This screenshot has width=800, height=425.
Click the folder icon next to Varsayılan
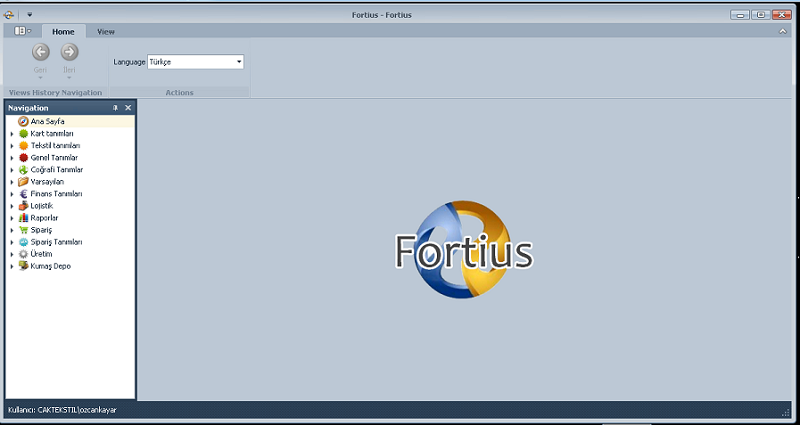pos(23,182)
